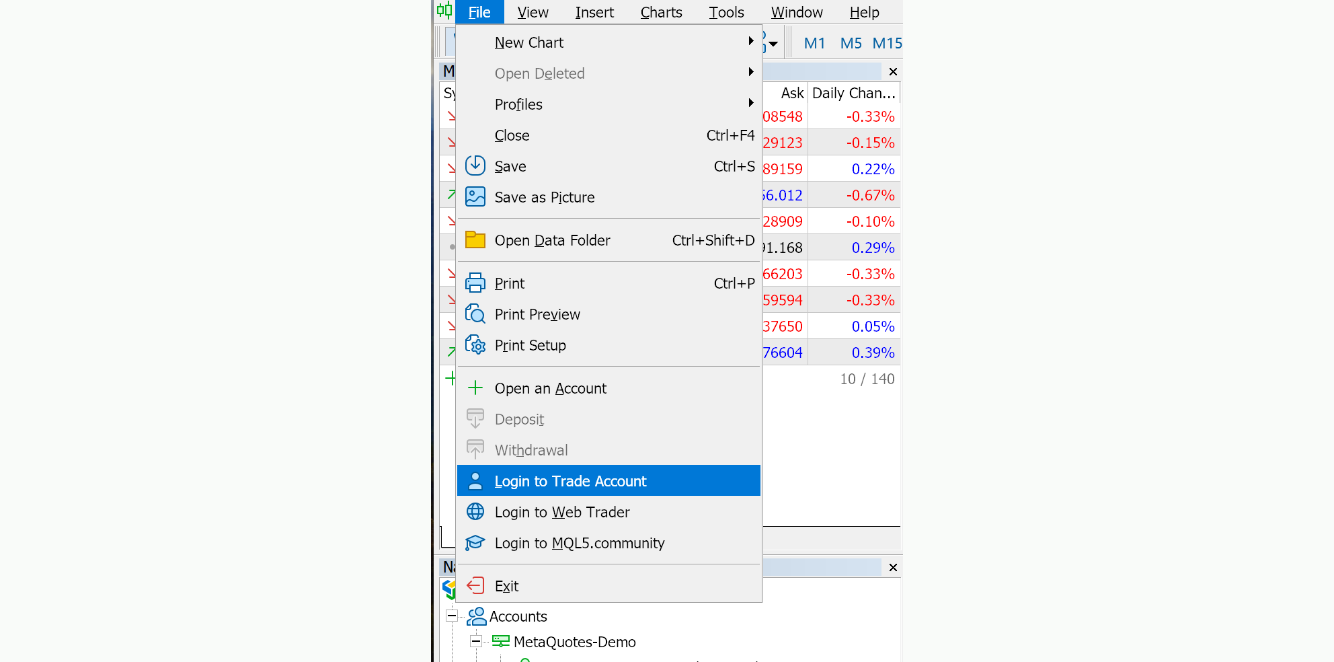Click the 10 / 140 symbol count
This screenshot has width=1334, height=662.
(x=867, y=379)
